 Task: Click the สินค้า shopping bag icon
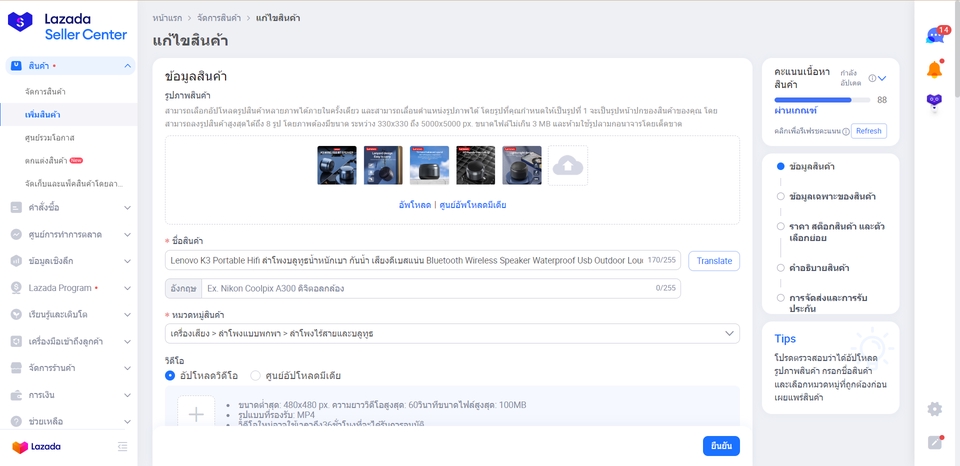(x=17, y=66)
